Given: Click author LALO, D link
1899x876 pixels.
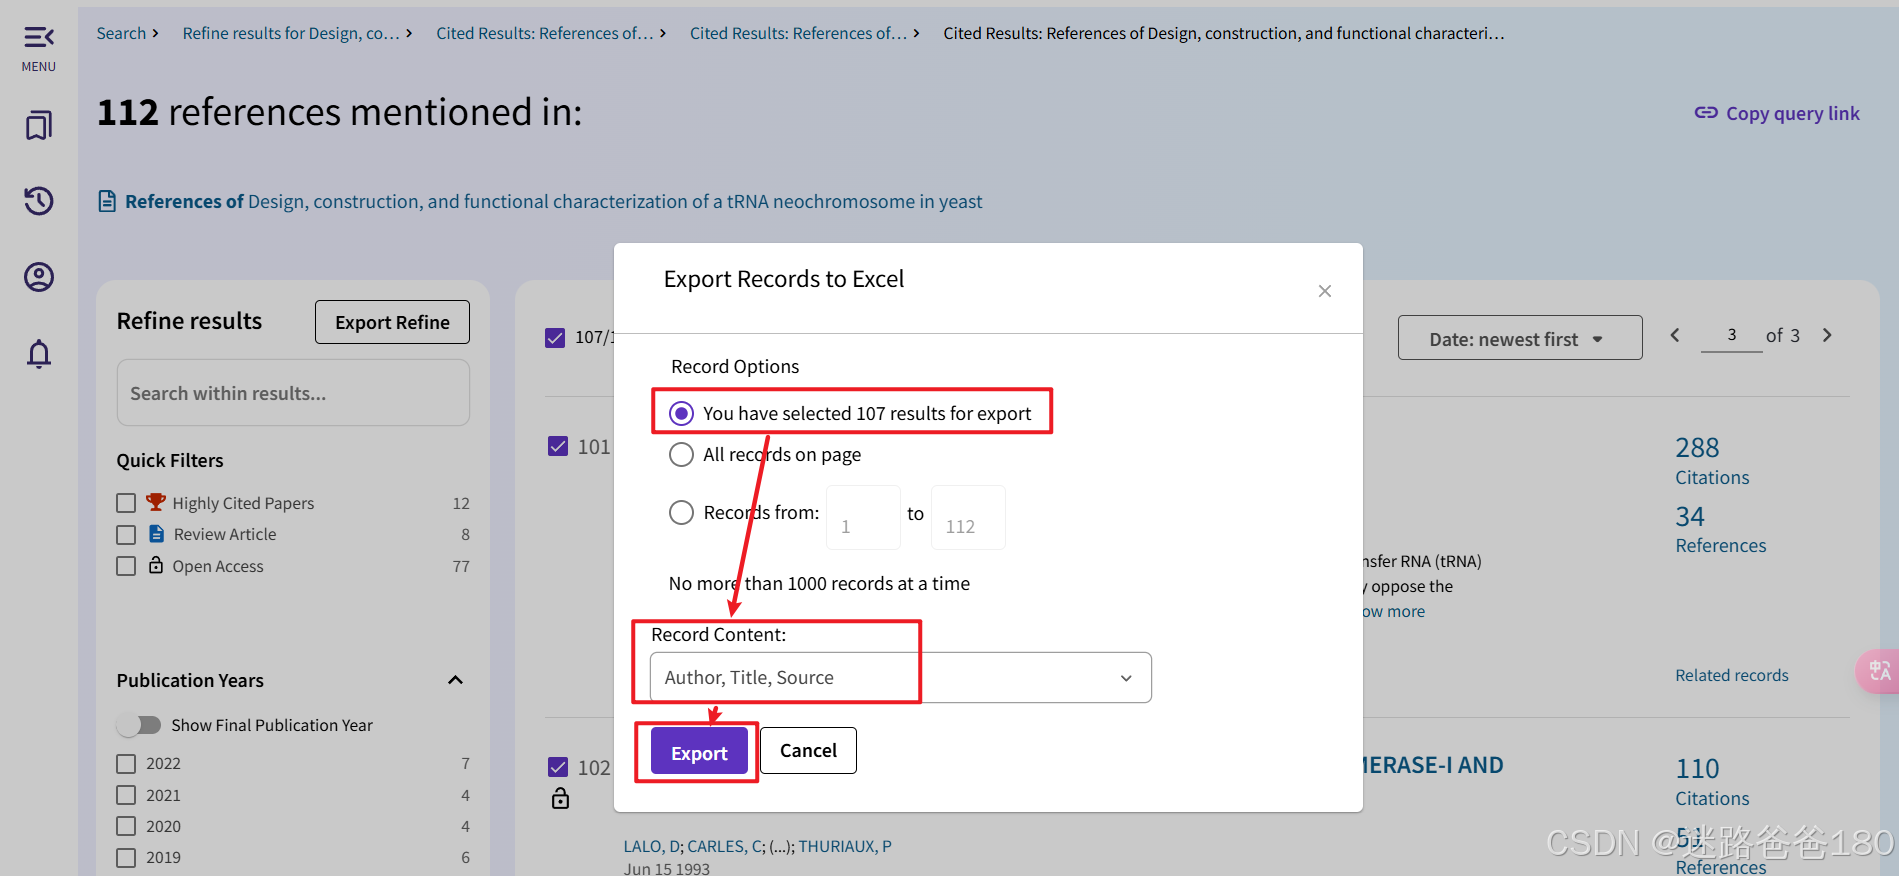Looking at the screenshot, I should (653, 846).
